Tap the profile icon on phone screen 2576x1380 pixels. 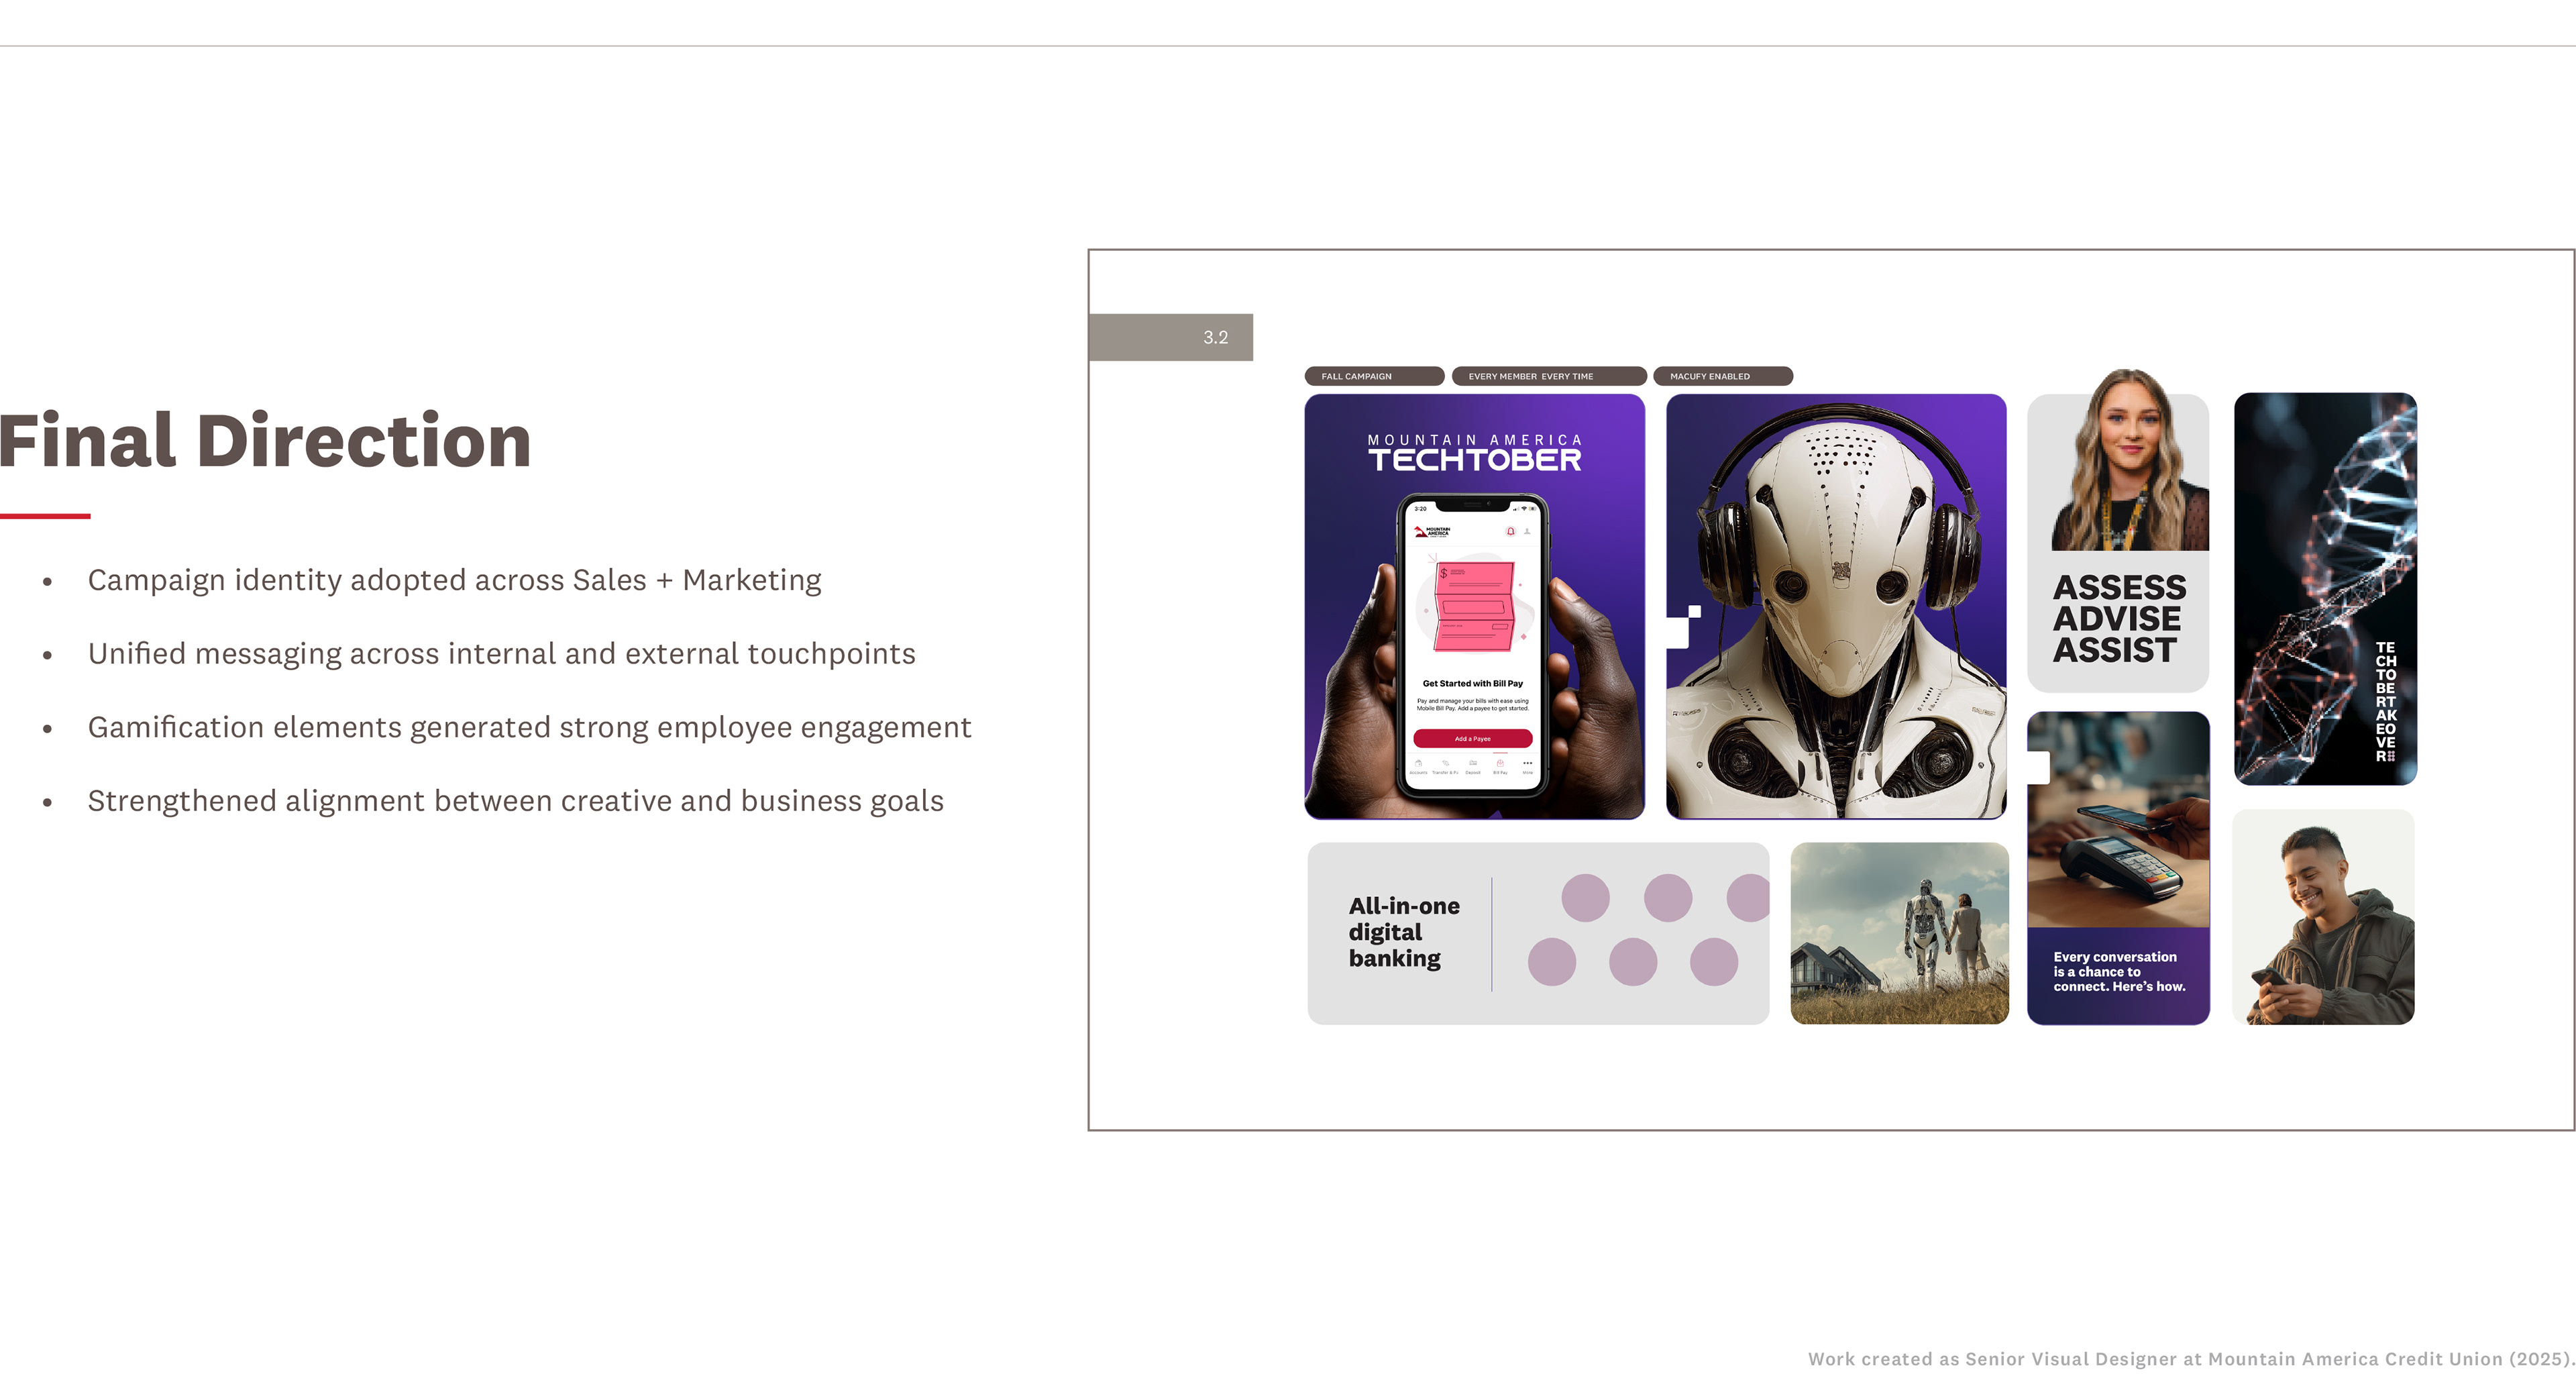(x=1527, y=532)
